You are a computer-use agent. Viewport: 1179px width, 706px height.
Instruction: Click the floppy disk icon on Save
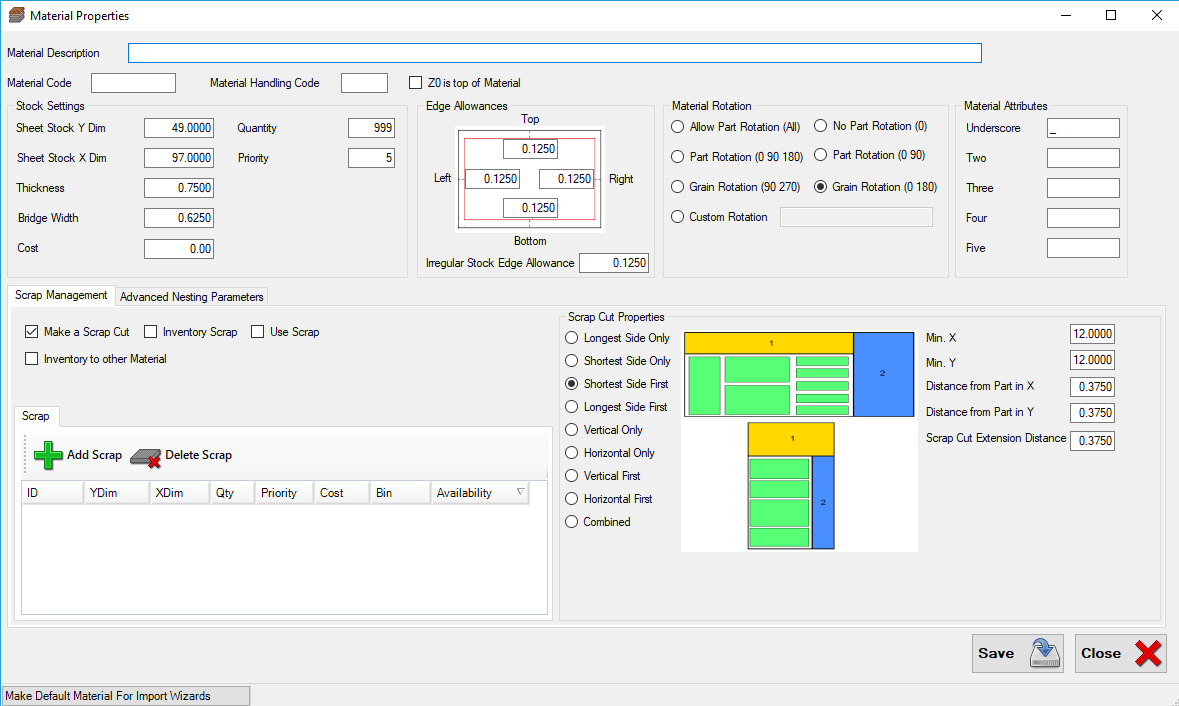1043,653
